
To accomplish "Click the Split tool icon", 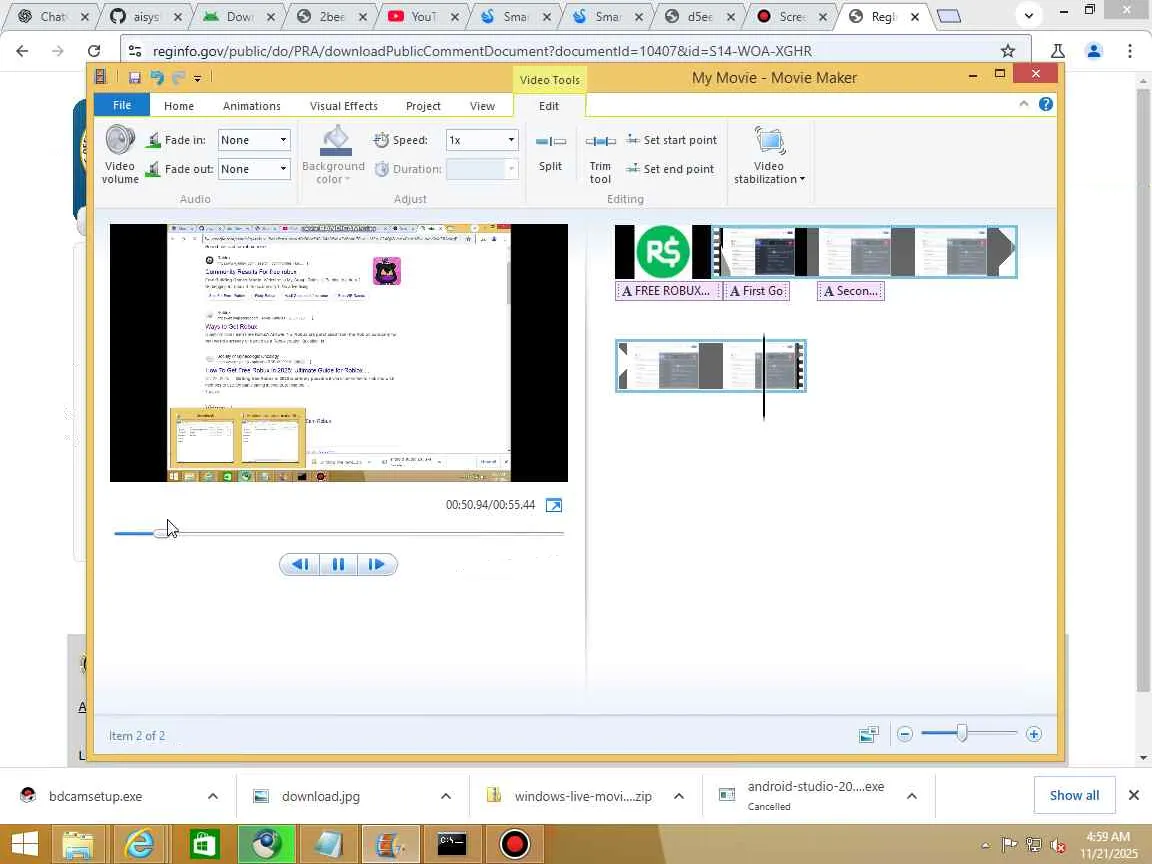I will click(x=550, y=142).
